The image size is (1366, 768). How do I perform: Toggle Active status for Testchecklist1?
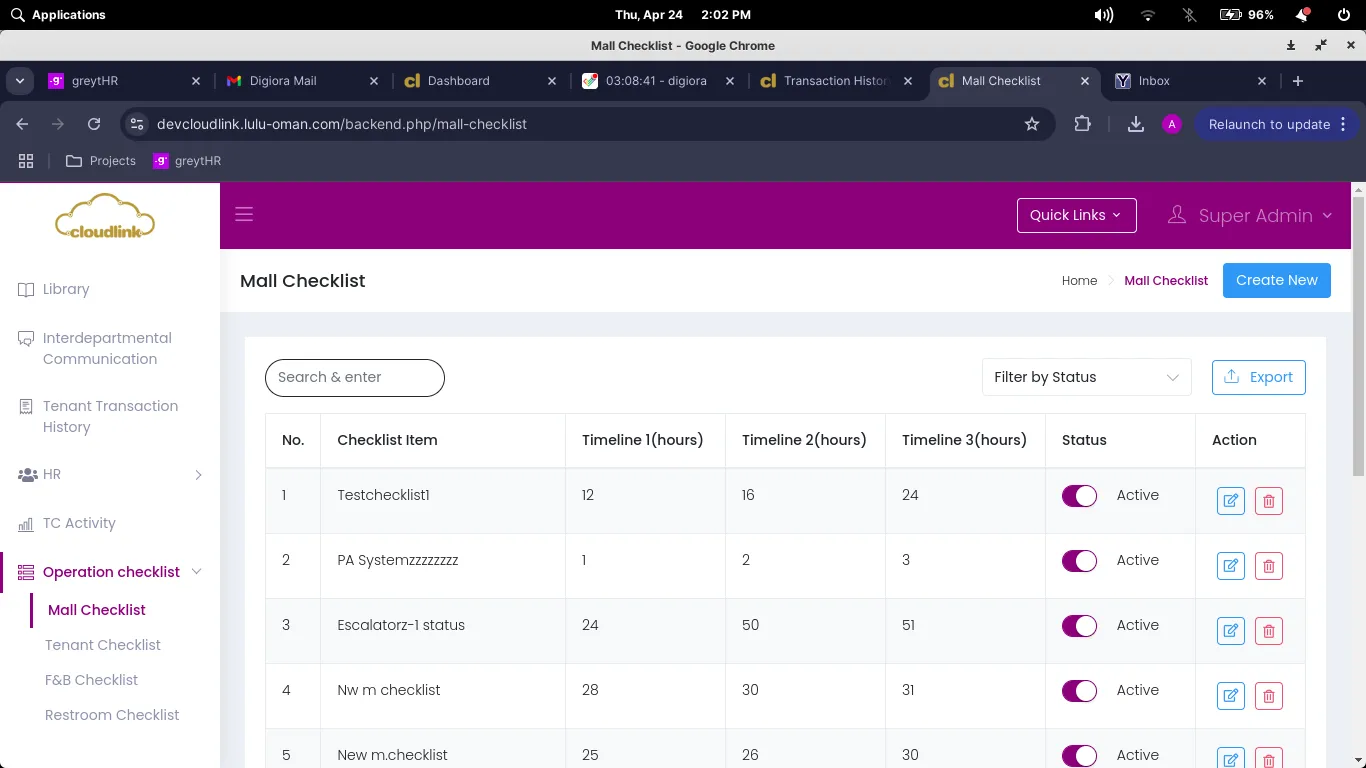(x=1079, y=496)
